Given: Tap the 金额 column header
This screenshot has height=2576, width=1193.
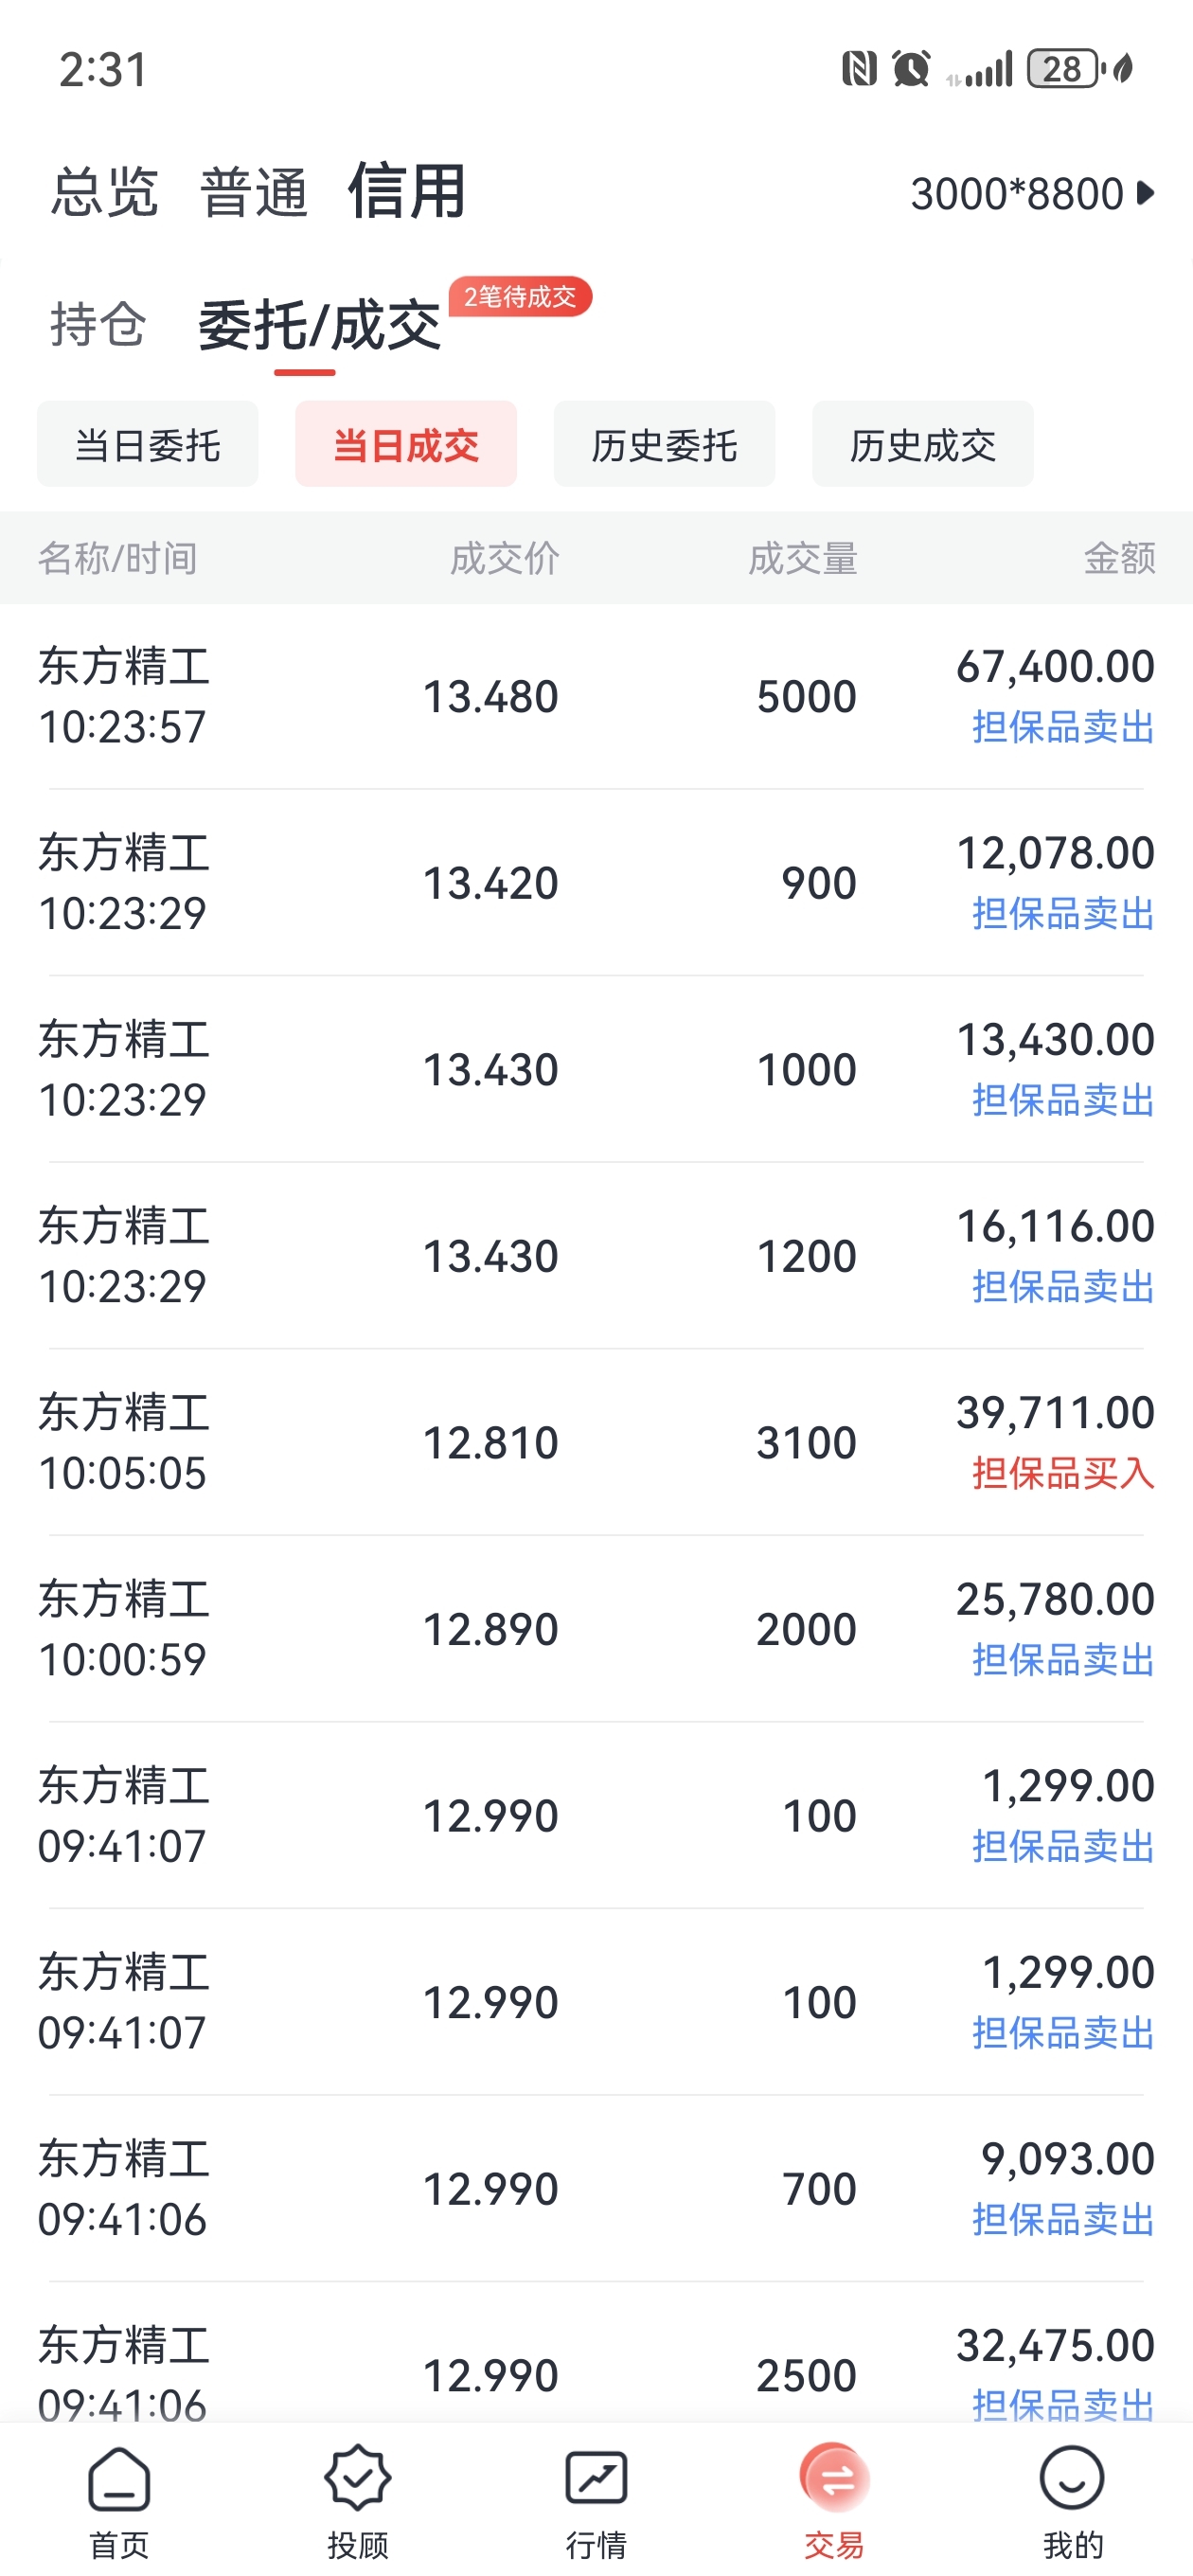Looking at the screenshot, I should [1120, 558].
